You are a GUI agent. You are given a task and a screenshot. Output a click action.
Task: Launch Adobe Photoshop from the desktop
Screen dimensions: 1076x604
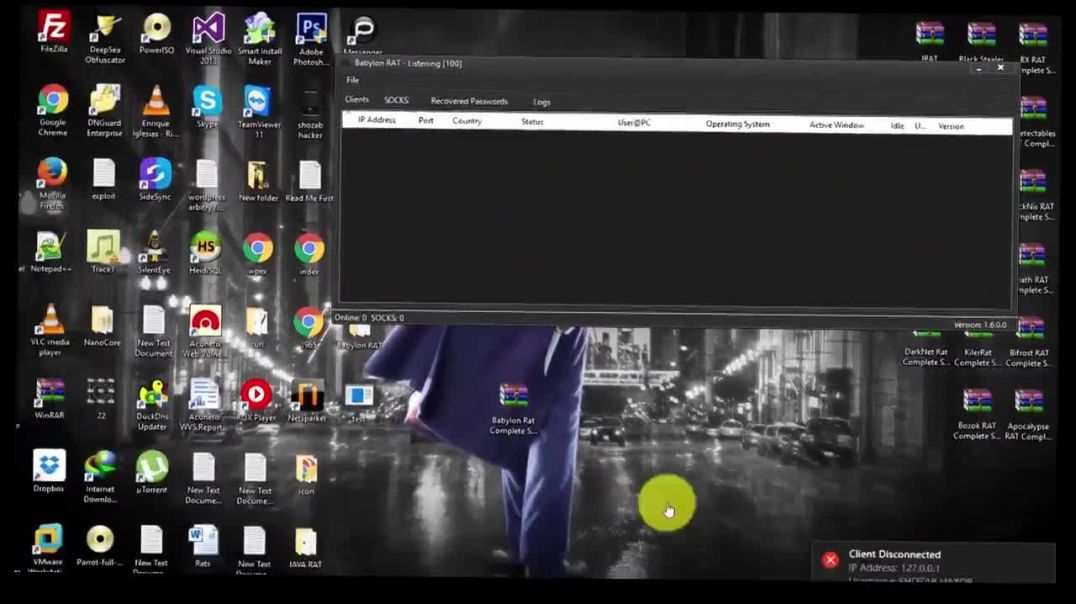point(311,40)
